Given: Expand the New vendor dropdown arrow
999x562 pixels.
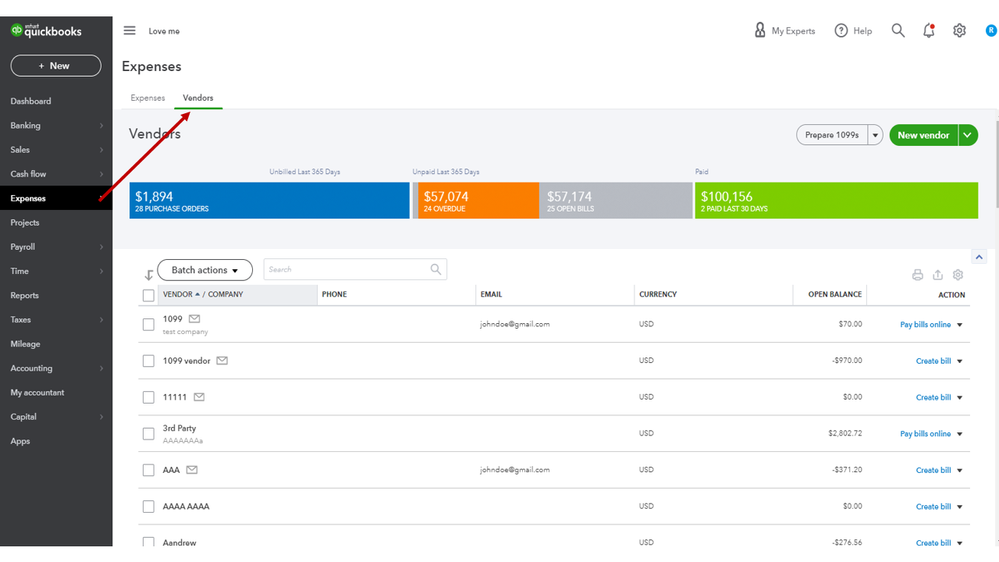Looking at the screenshot, I should click(968, 135).
